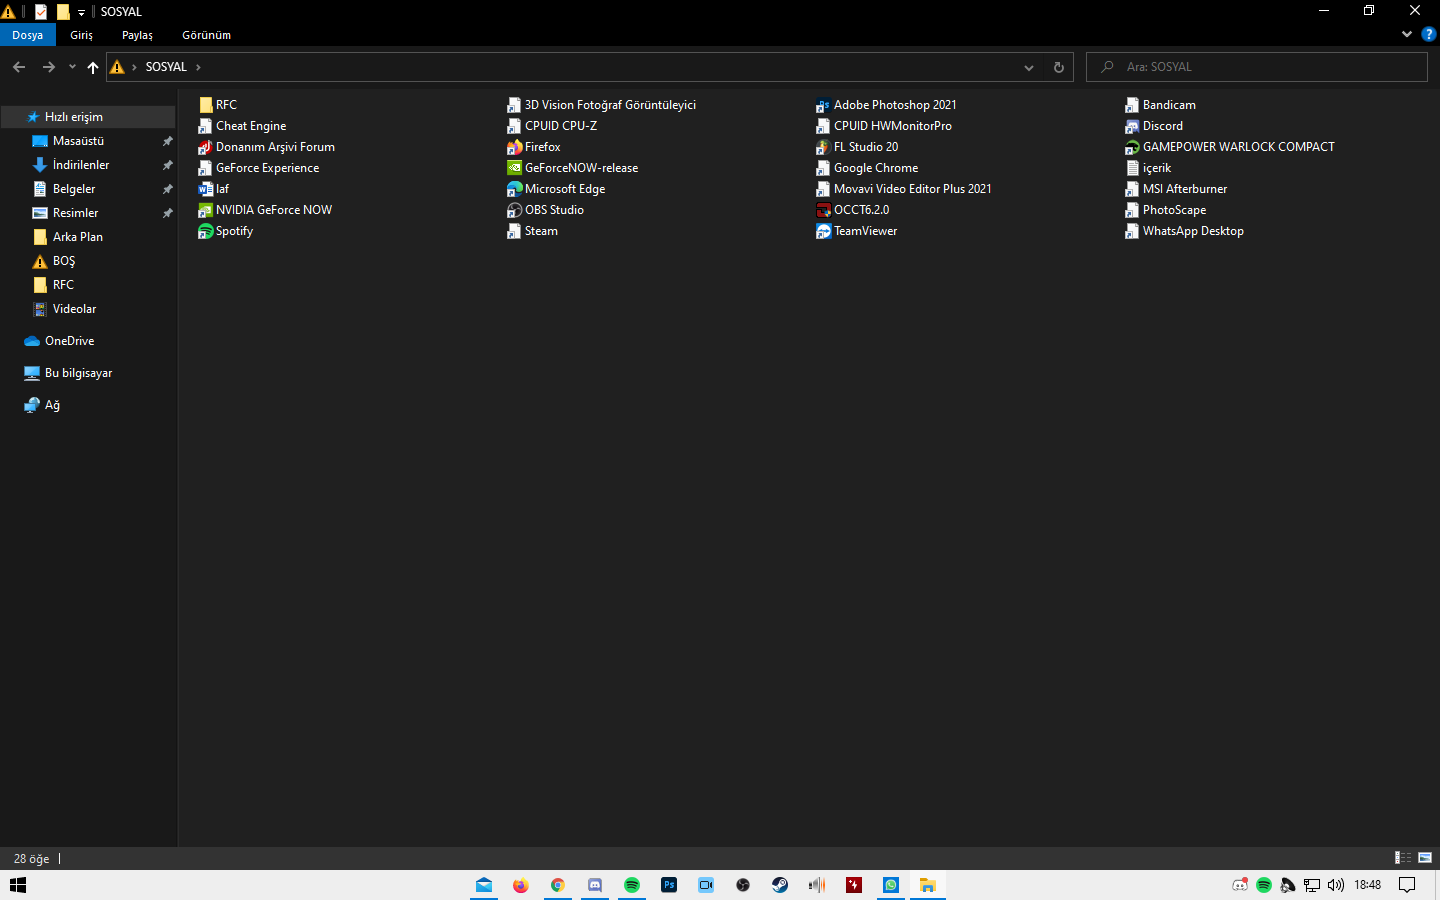Select the WhatsApp Desktop shortcut

tap(1185, 231)
